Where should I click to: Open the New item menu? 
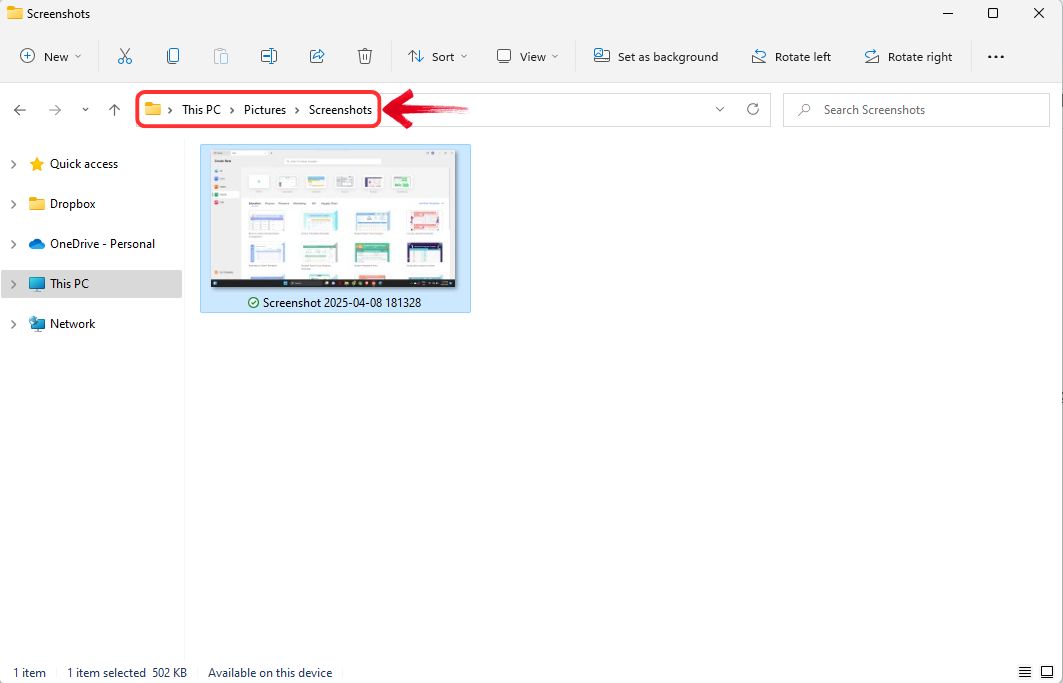click(50, 56)
